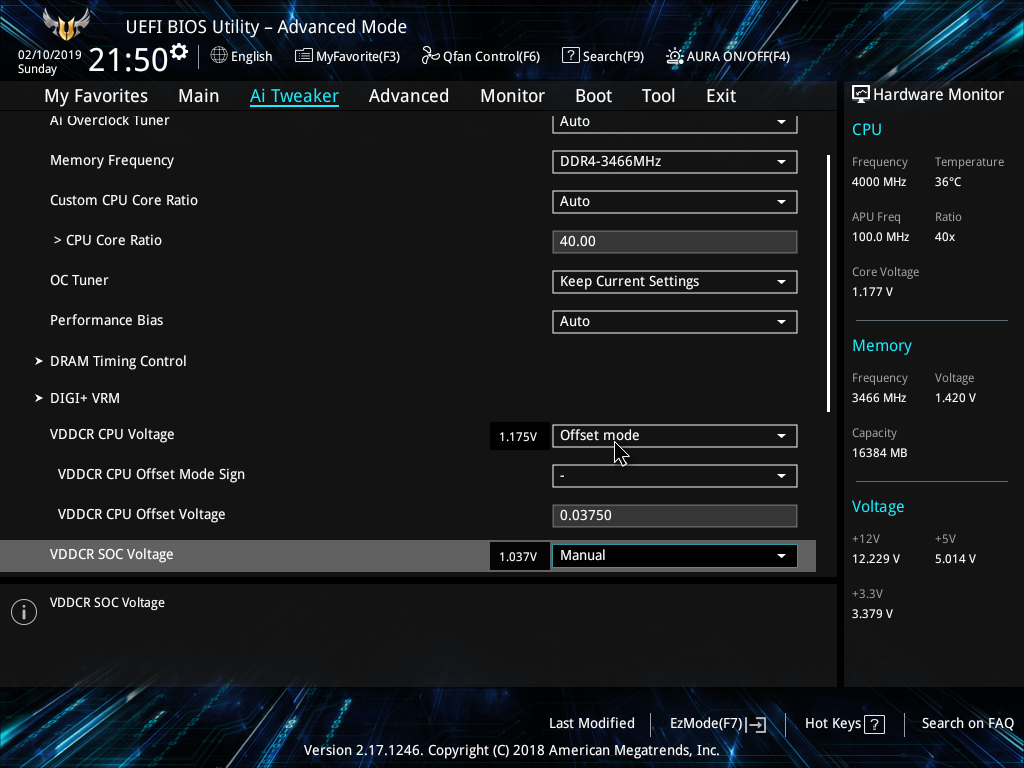
Task: Open MyFavorite(F3) list icon
Action: [303, 56]
